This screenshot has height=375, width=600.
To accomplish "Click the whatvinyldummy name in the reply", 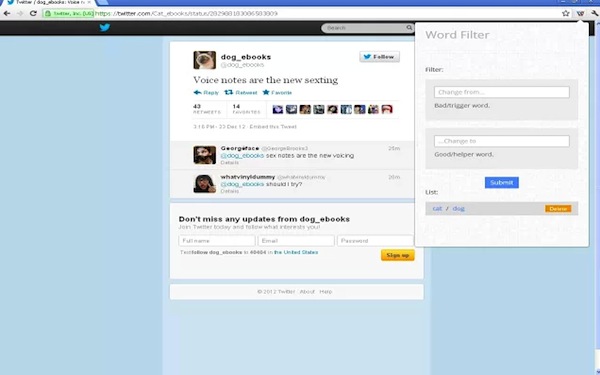I will (248, 177).
